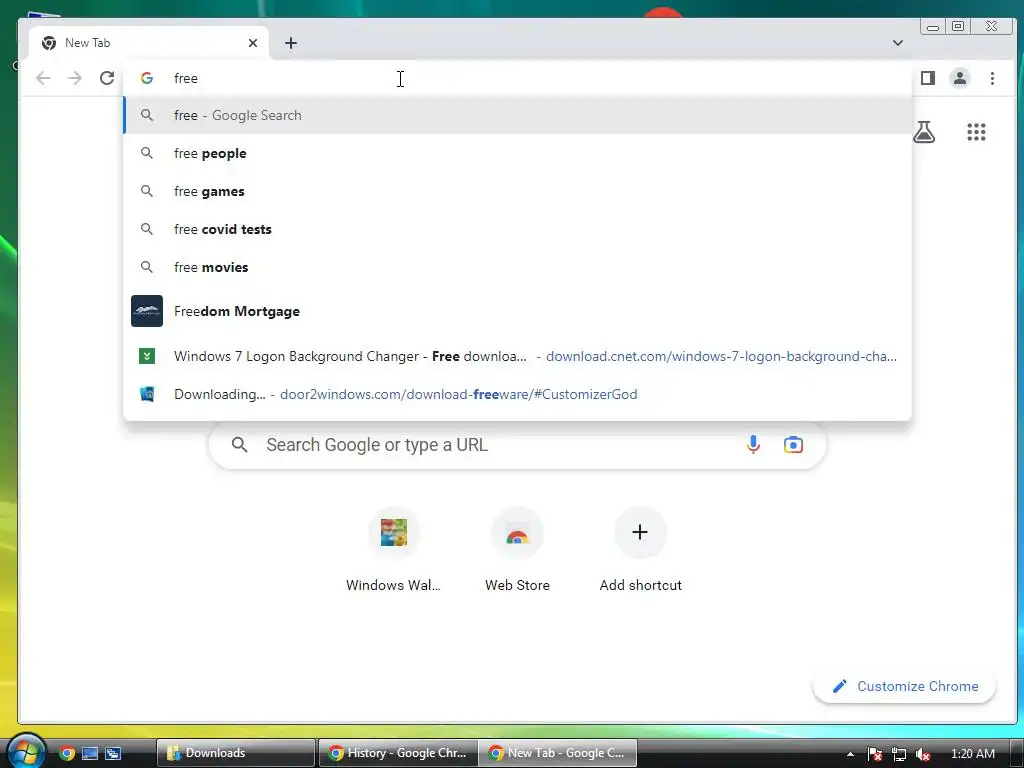The image size is (1024, 768).
Task: Search by image with the camera icon
Action: coord(793,445)
